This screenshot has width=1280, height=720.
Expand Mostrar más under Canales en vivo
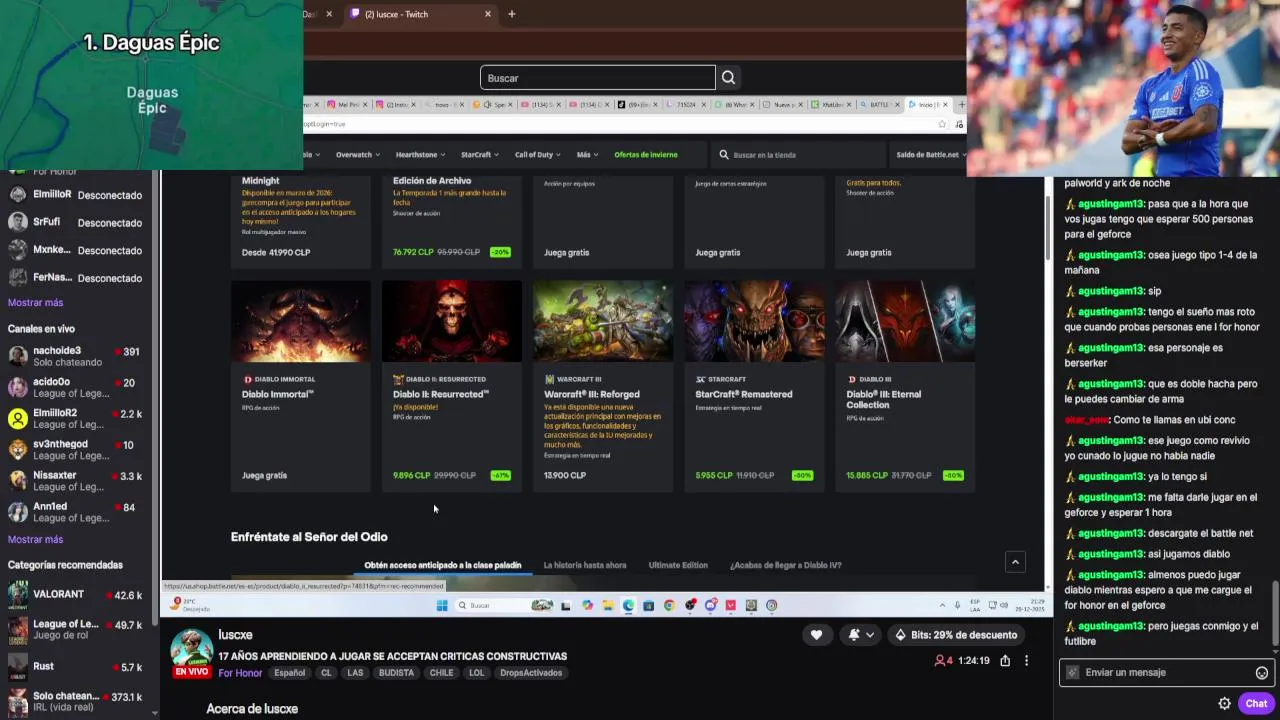[x=35, y=540]
